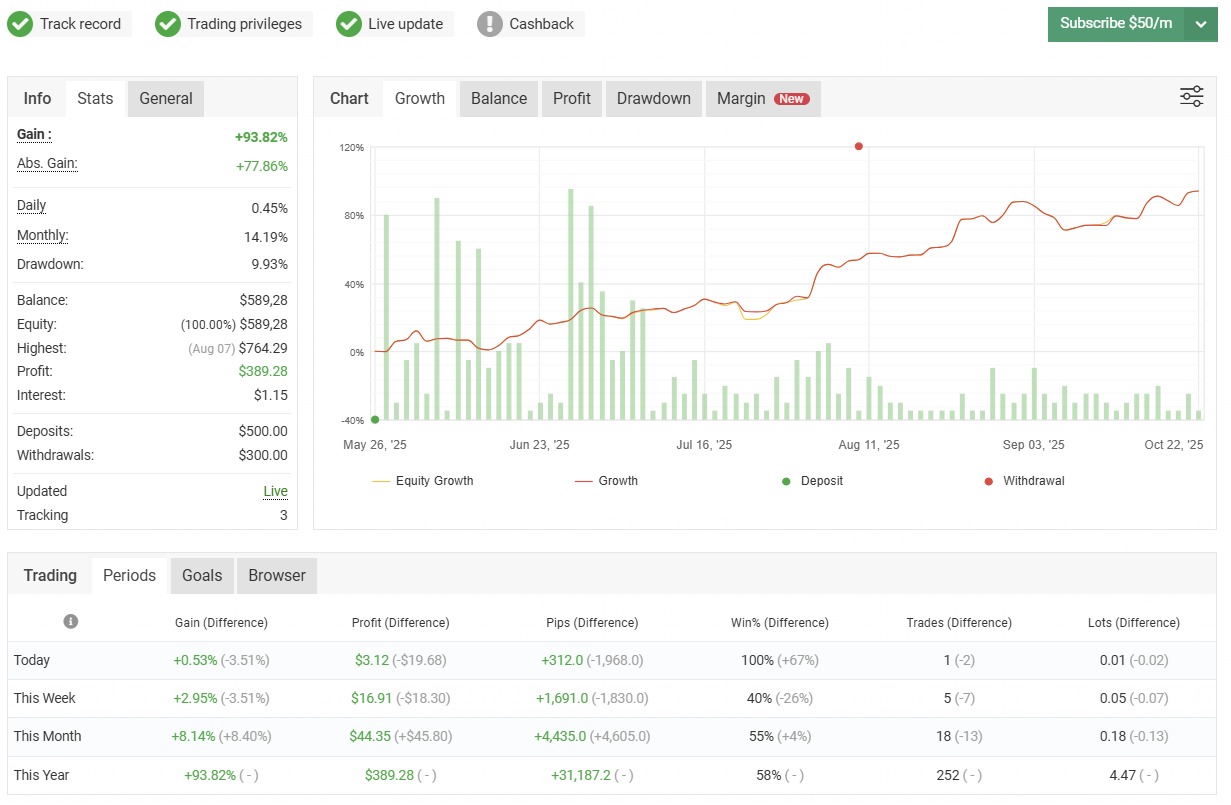
Task: Toggle Growth series in chart legend
Action: pos(606,481)
